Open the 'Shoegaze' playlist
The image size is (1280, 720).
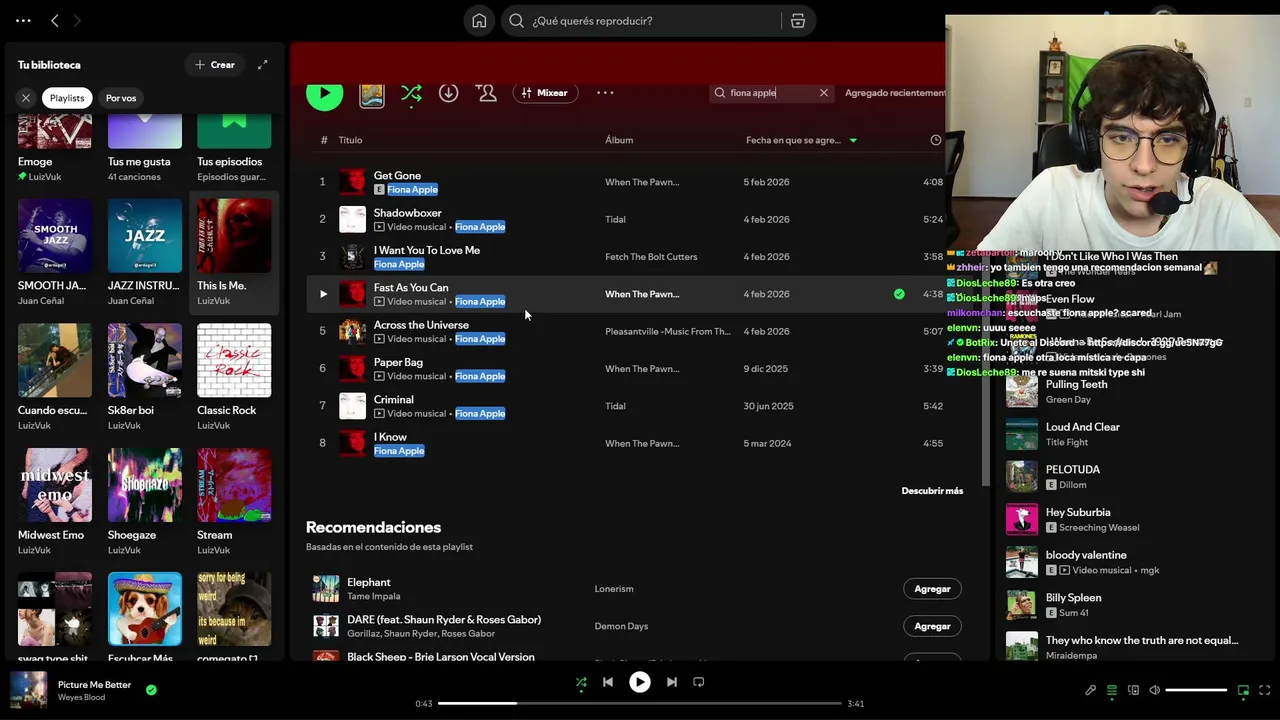pyautogui.click(x=145, y=501)
